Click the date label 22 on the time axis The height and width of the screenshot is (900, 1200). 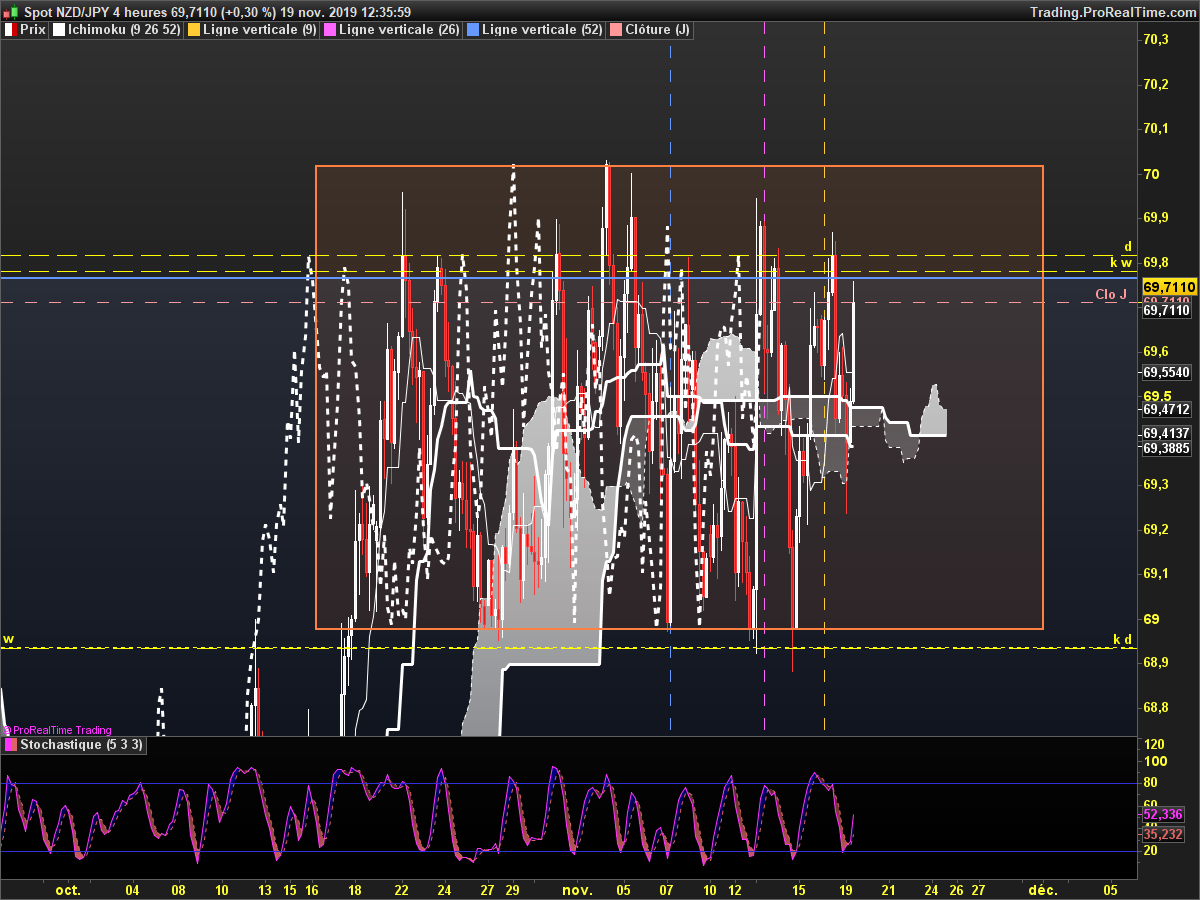[402, 889]
